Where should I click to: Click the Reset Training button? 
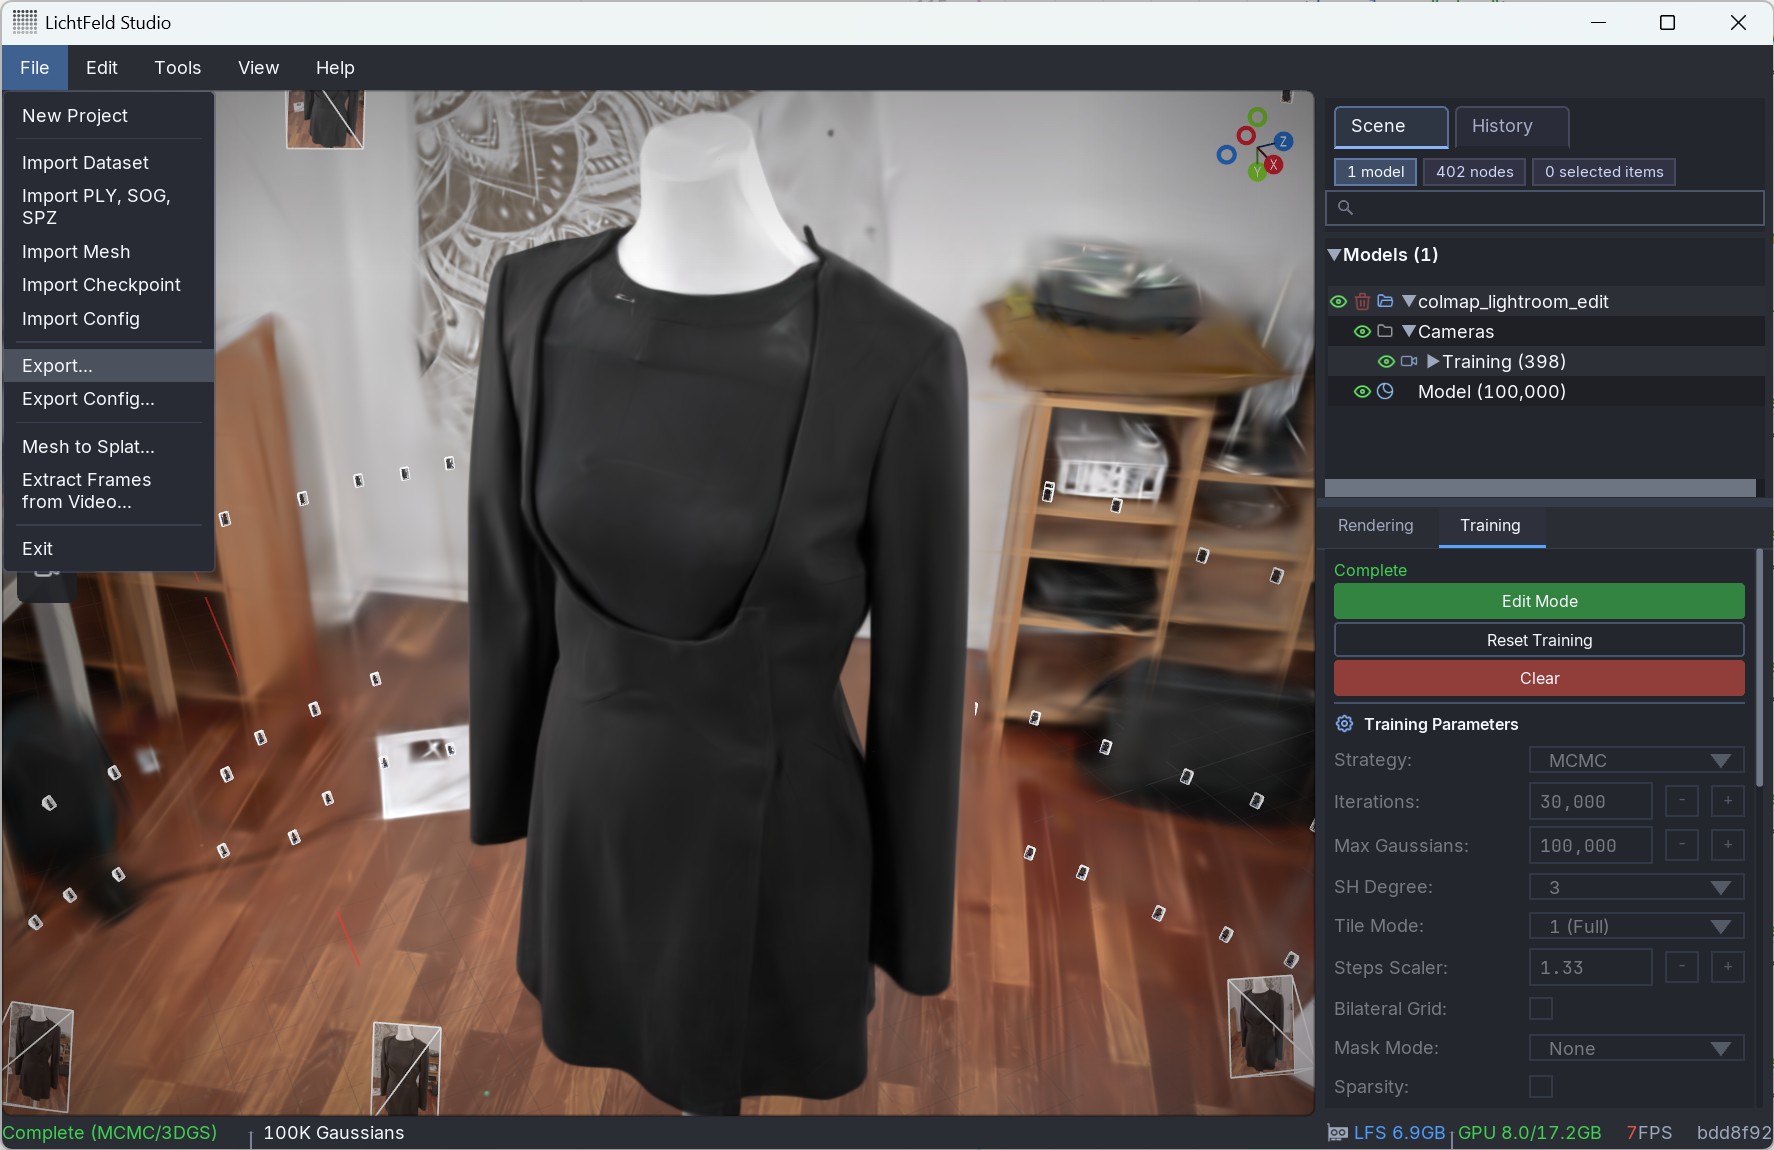tap(1538, 640)
